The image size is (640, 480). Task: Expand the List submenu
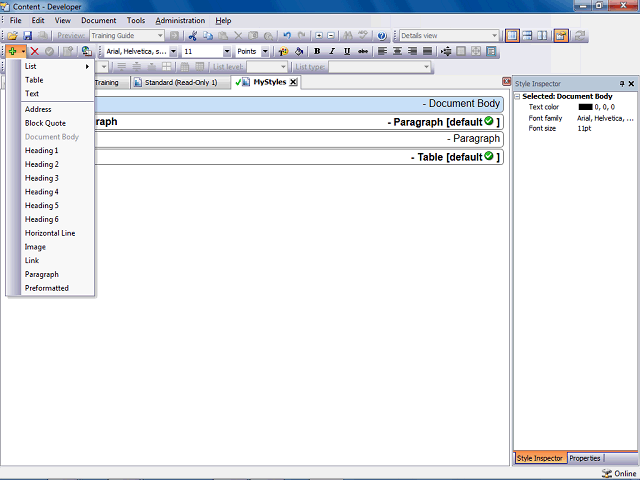[58, 66]
